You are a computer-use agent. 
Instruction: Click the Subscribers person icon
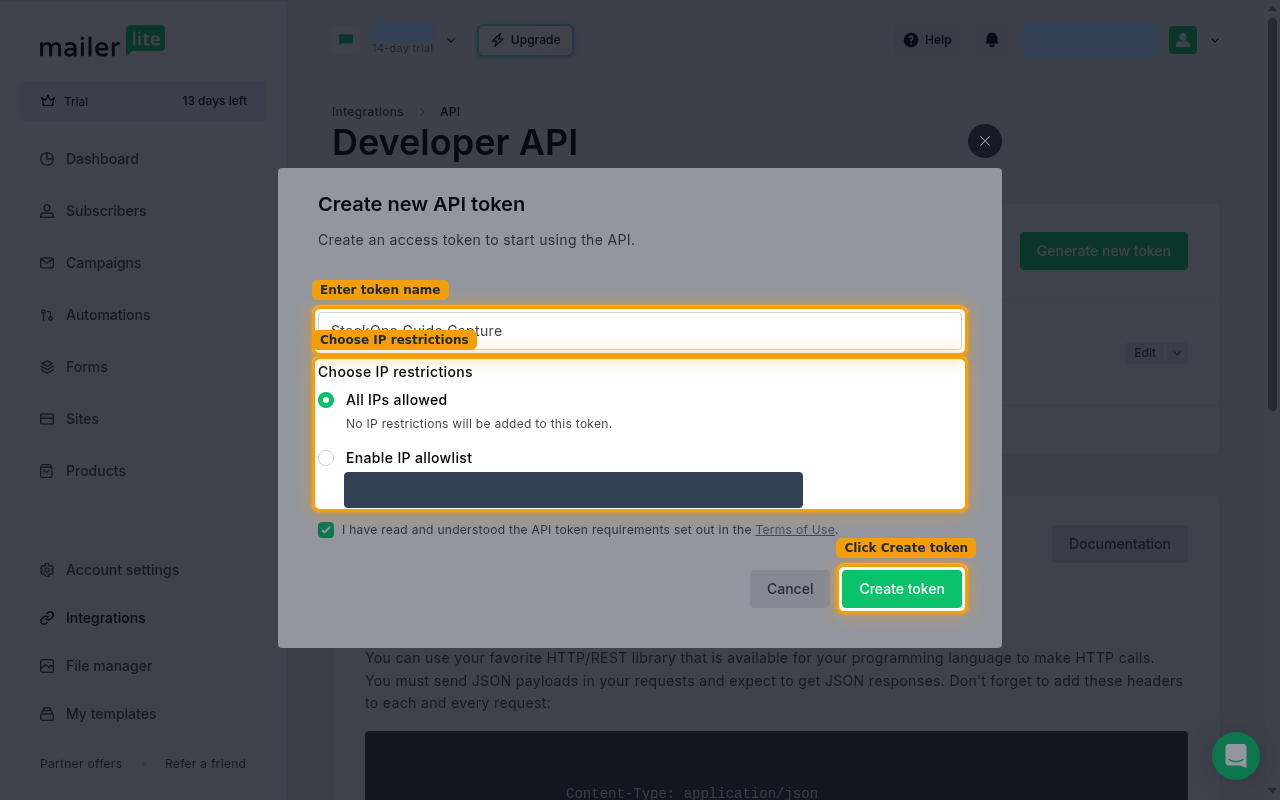[47, 211]
